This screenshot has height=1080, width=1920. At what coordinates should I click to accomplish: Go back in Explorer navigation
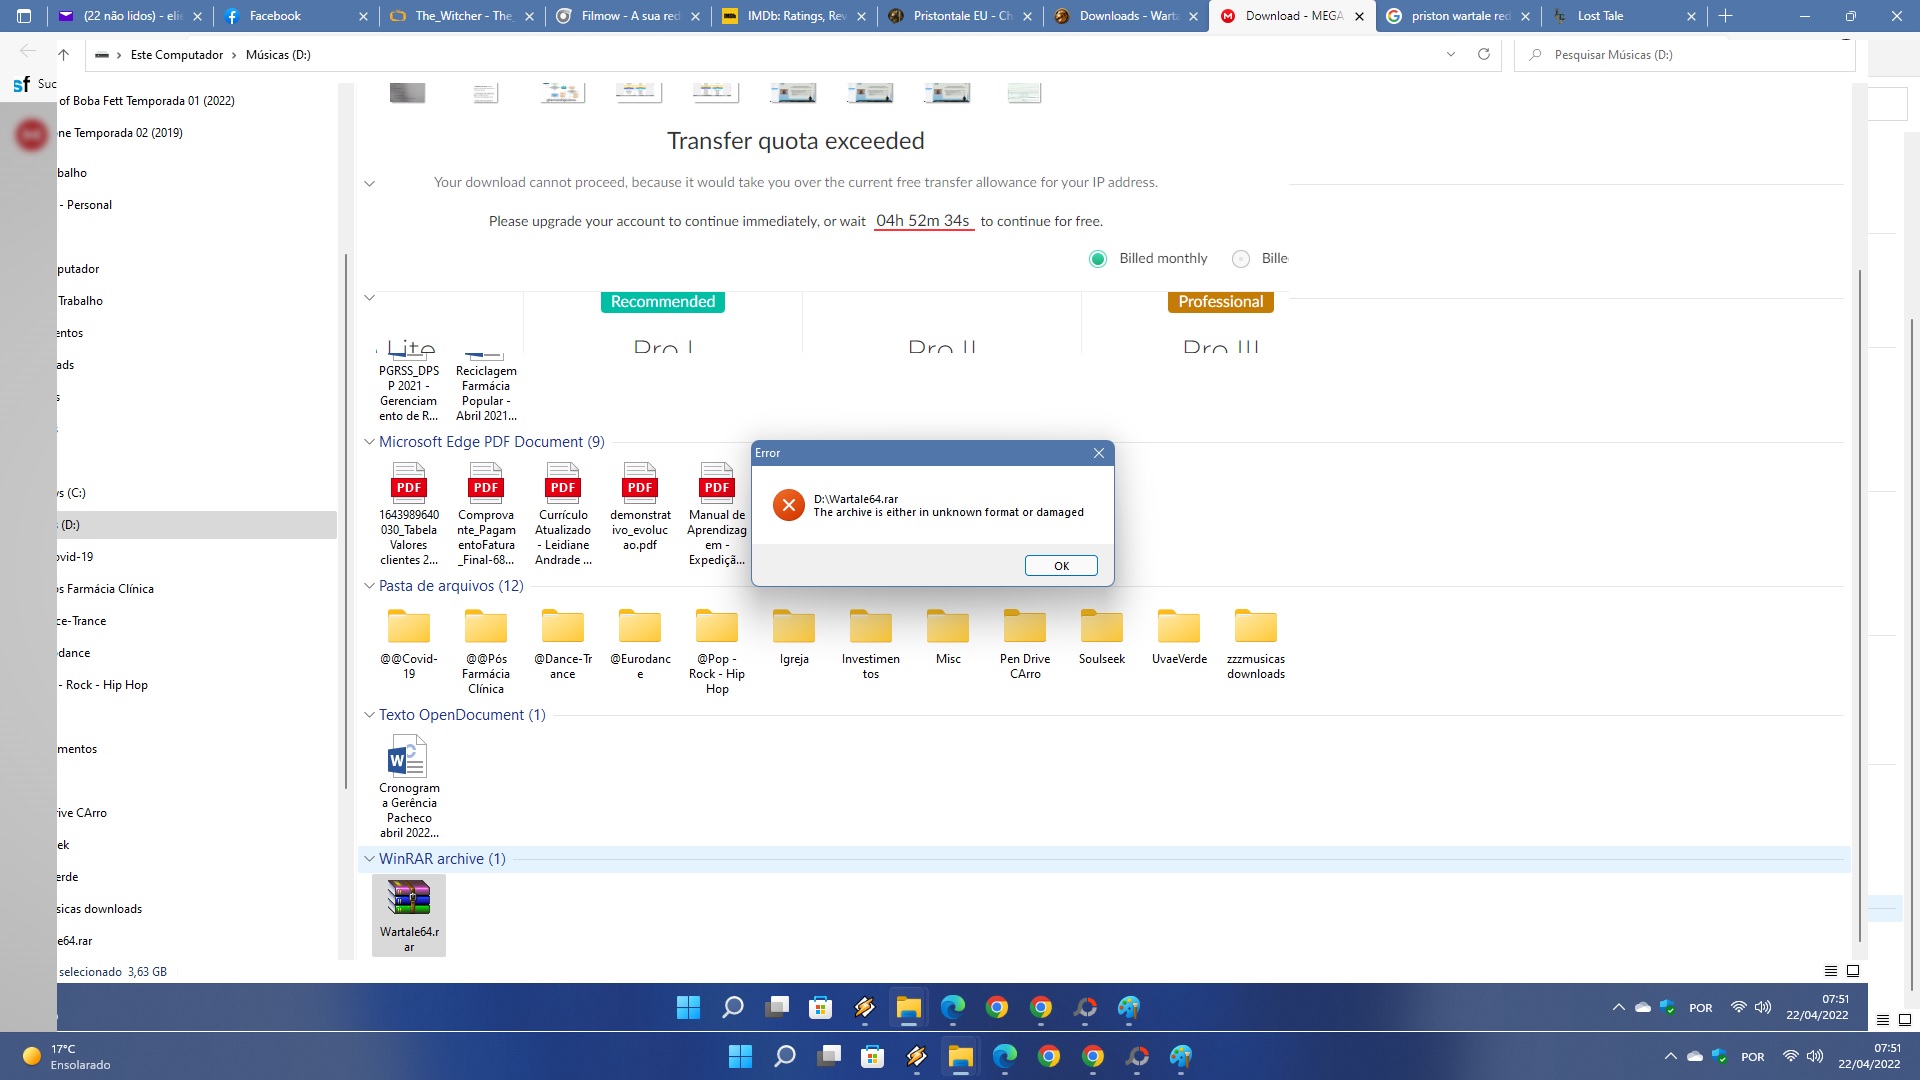pos(28,52)
